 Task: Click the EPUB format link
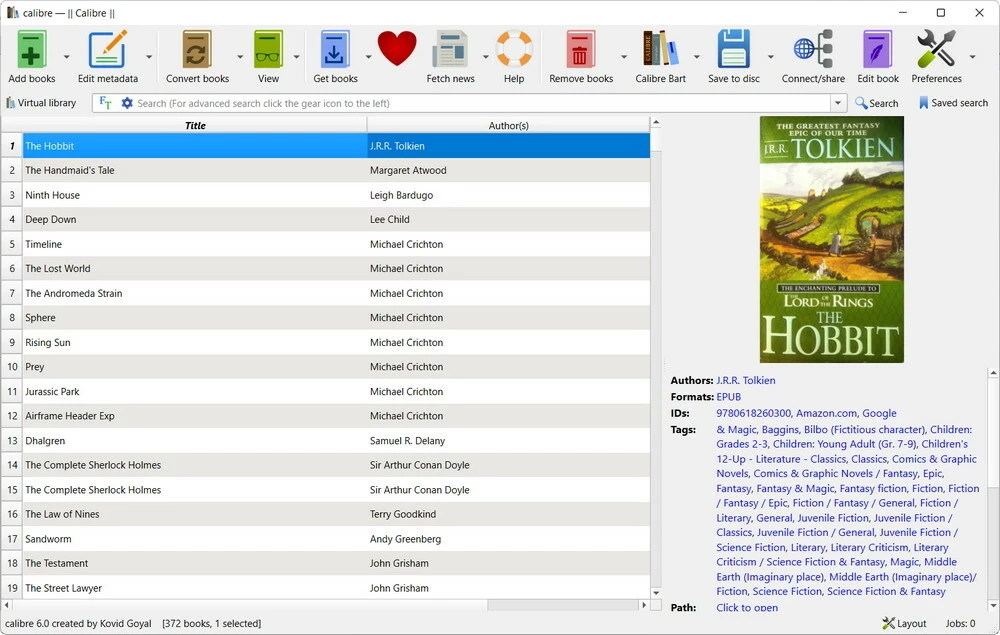728,397
